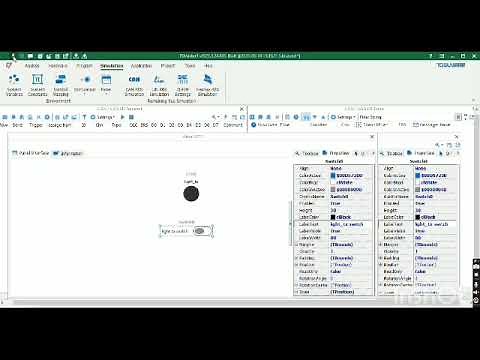
Task: Click the Color Active swatch in the left panel
Action: tap(333, 176)
